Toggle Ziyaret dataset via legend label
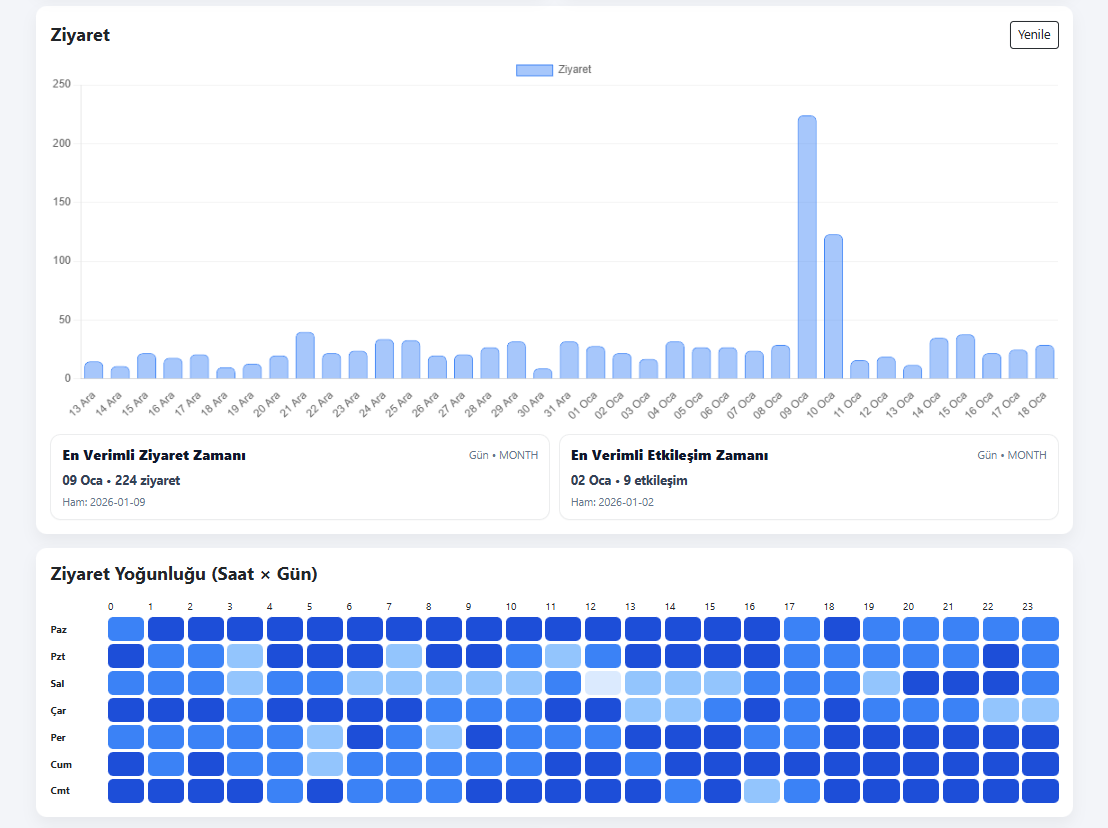1108x828 pixels. [x=574, y=69]
